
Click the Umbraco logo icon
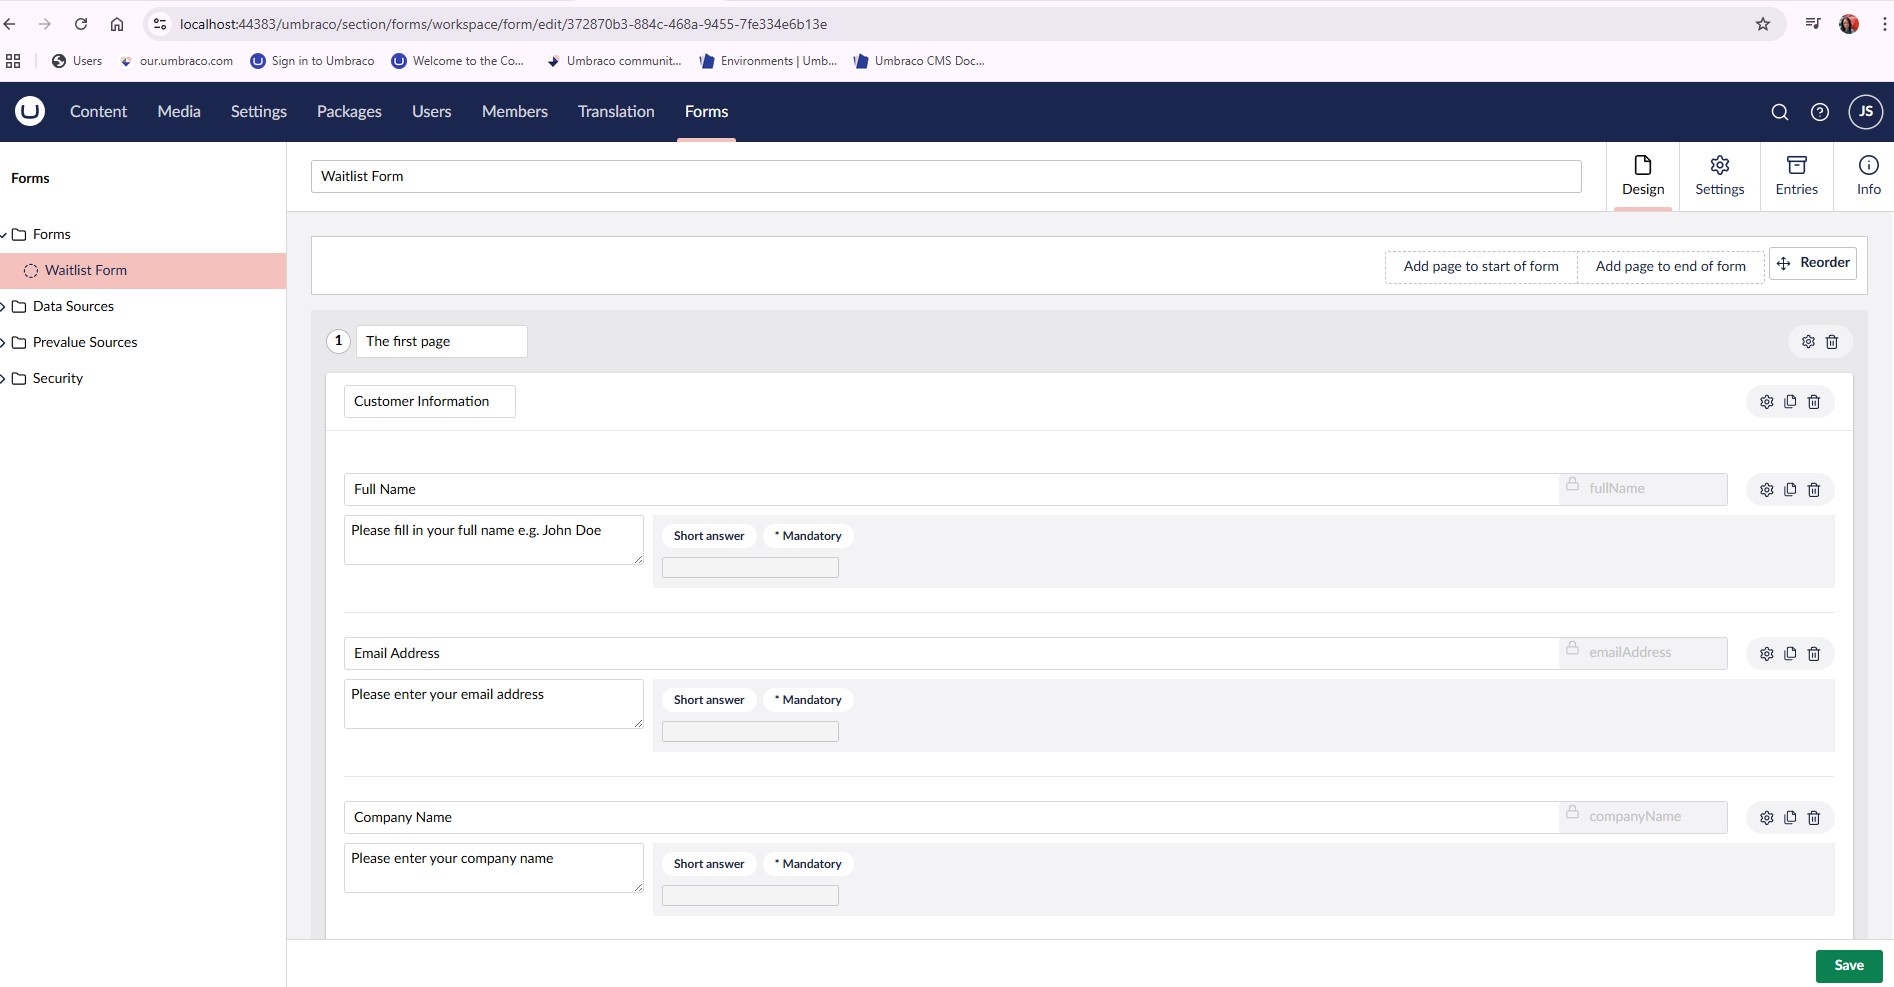pyautogui.click(x=30, y=111)
